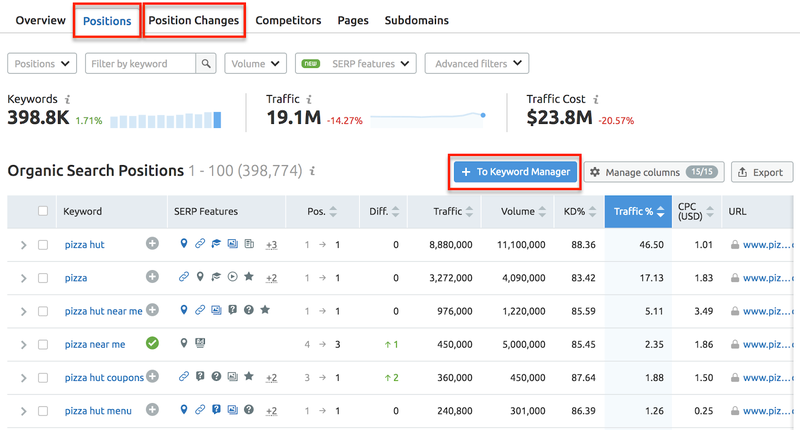Expand the pizza keyword row
Screen dimensions: 800x430
coord(23,278)
